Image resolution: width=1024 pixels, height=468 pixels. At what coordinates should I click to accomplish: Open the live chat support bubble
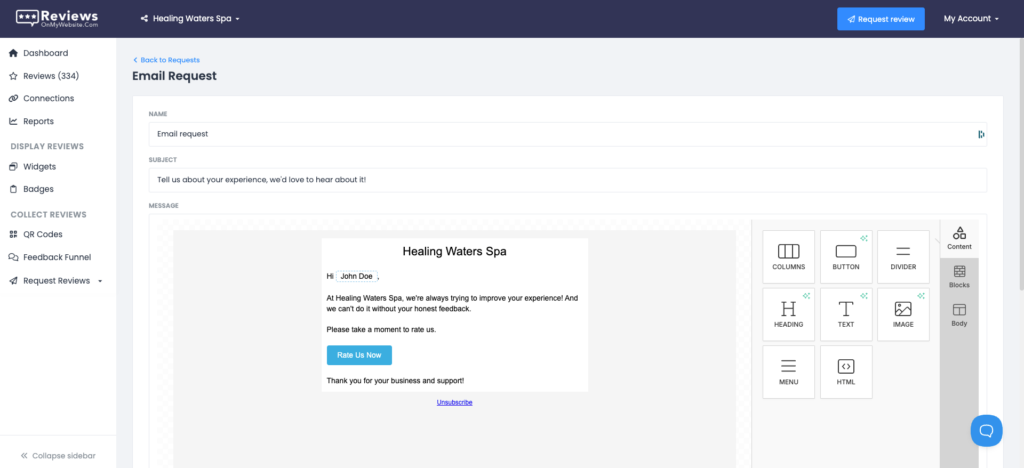(986, 430)
